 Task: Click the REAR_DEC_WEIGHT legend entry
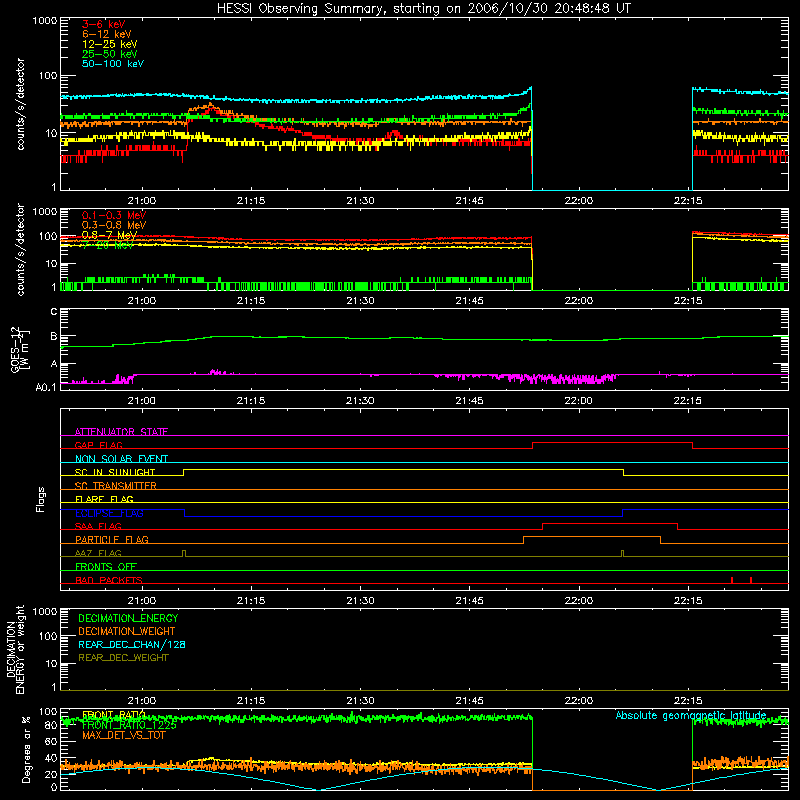tap(123, 658)
